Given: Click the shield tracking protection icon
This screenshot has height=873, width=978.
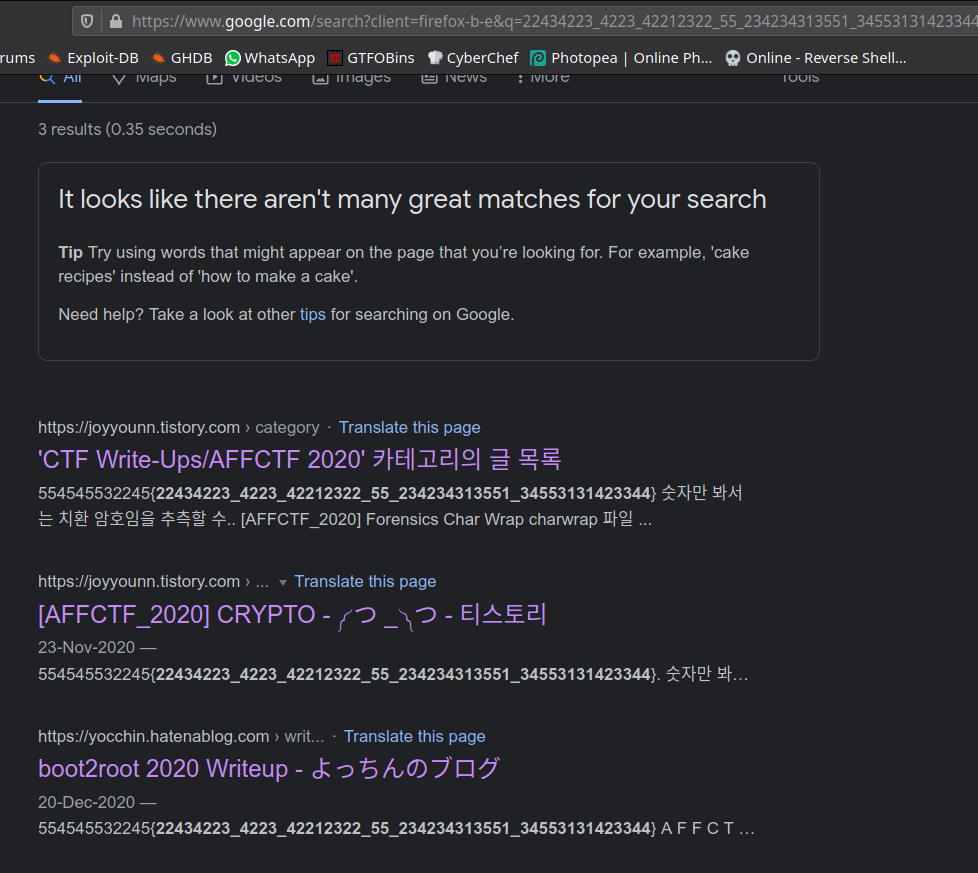Looking at the screenshot, I should 87,21.
